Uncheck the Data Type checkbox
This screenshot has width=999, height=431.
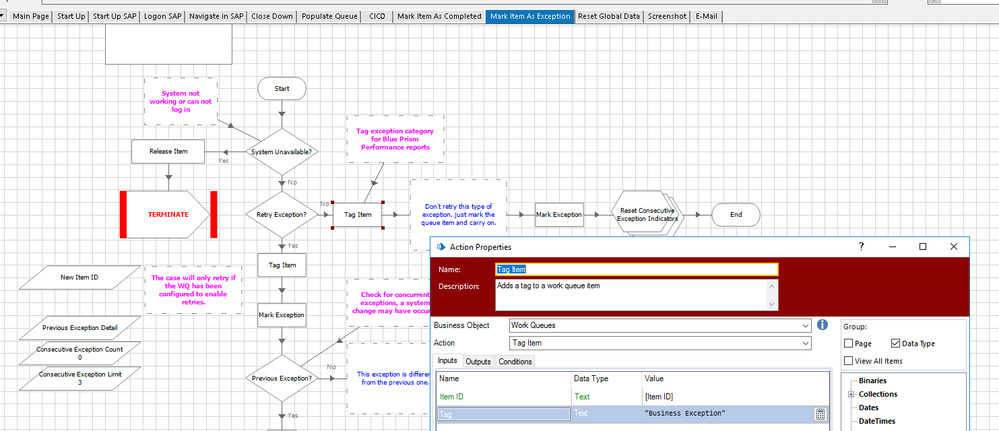[x=895, y=344]
